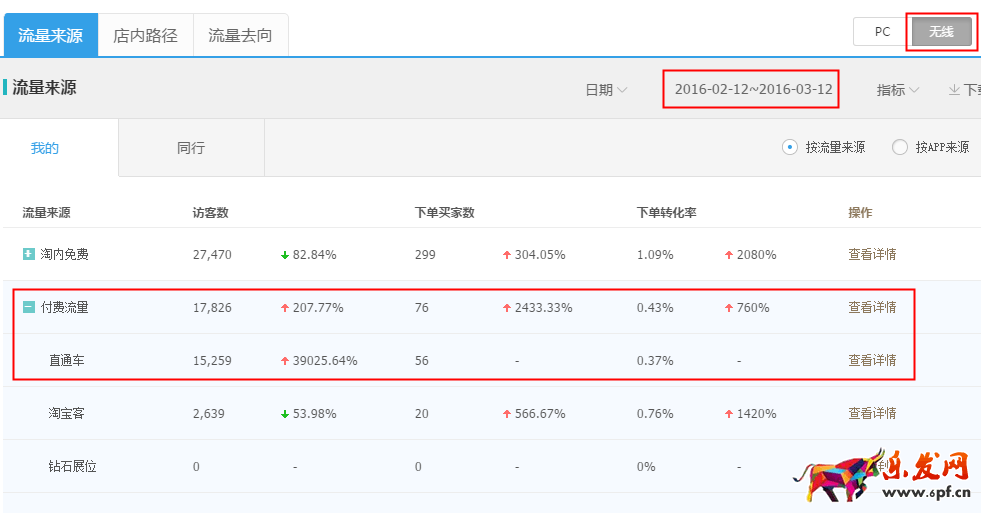This screenshot has height=513, width=981.
Task: Click the 访客数 column header
Action: 210,212
